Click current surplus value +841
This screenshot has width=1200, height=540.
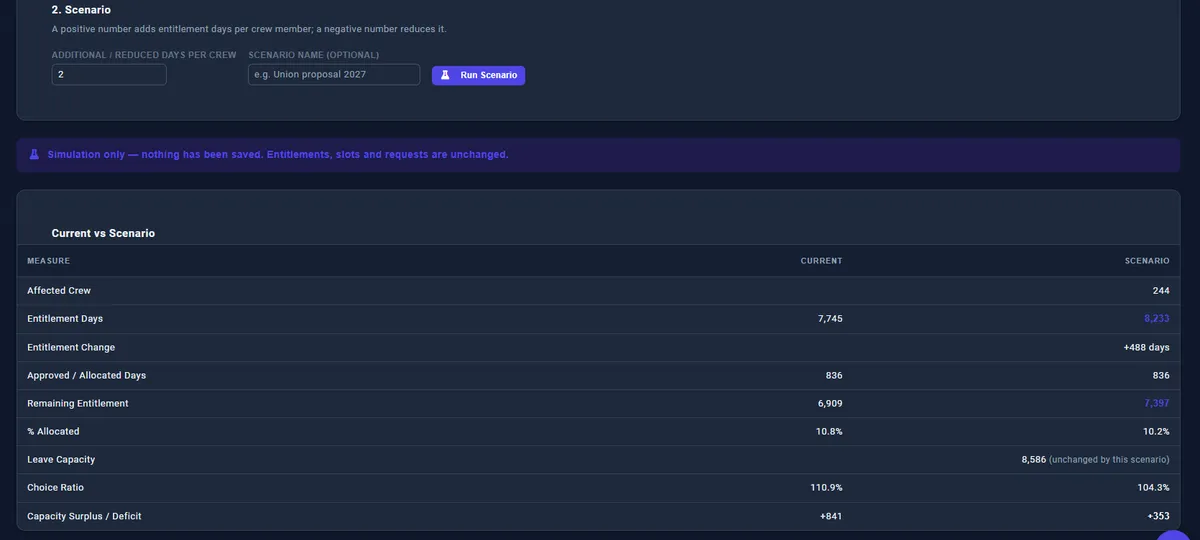pos(831,515)
